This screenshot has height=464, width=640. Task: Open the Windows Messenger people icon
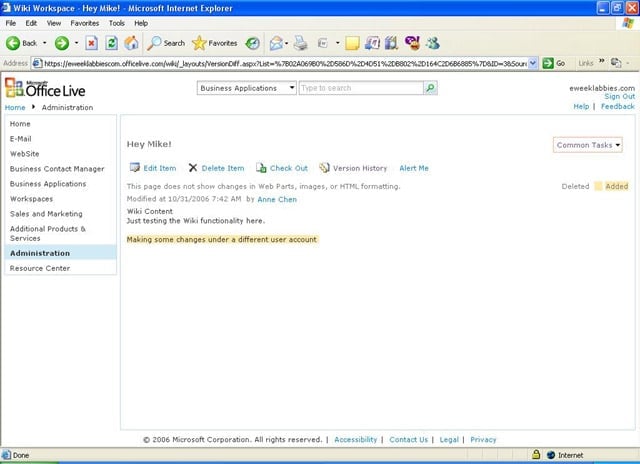[432, 43]
